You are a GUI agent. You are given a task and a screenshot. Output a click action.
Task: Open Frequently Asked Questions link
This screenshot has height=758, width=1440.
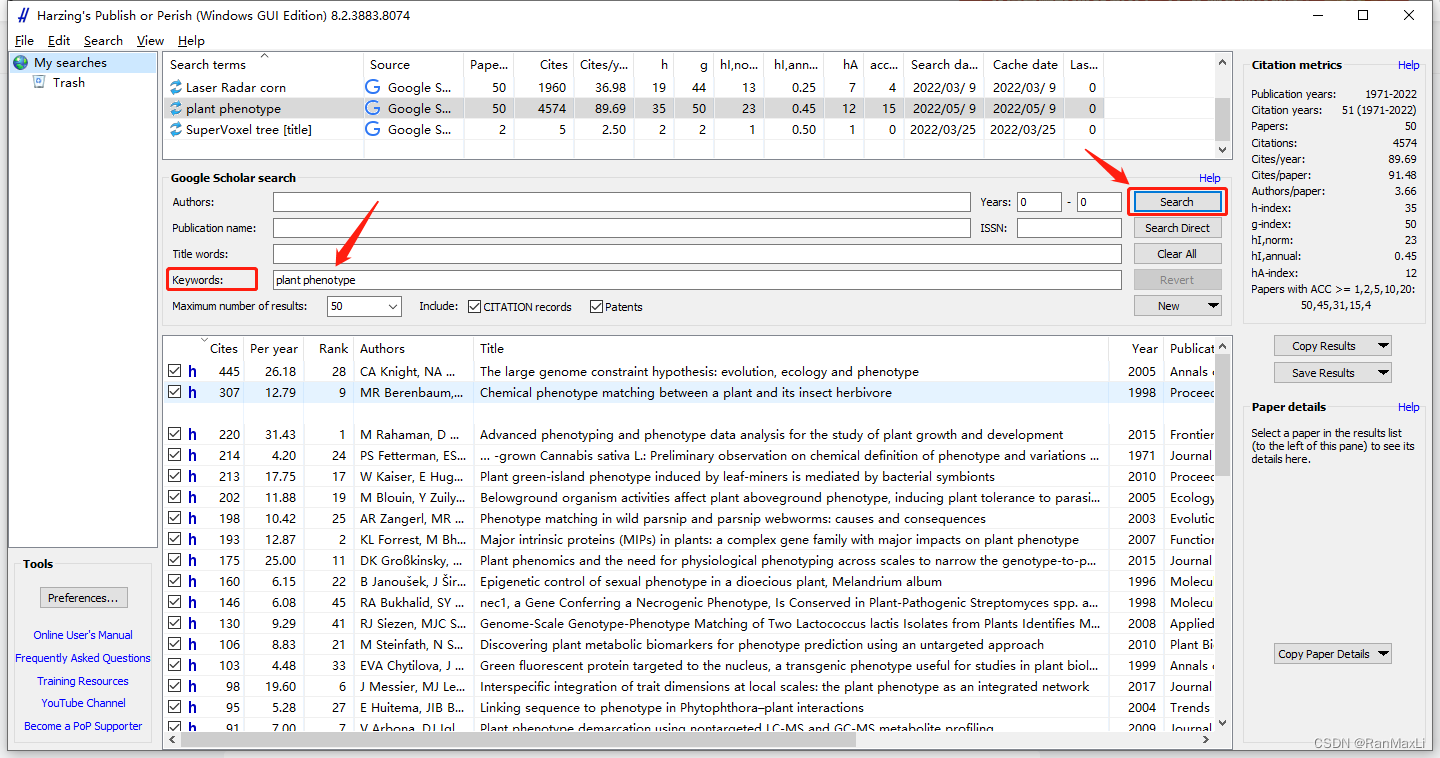pyautogui.click(x=83, y=658)
